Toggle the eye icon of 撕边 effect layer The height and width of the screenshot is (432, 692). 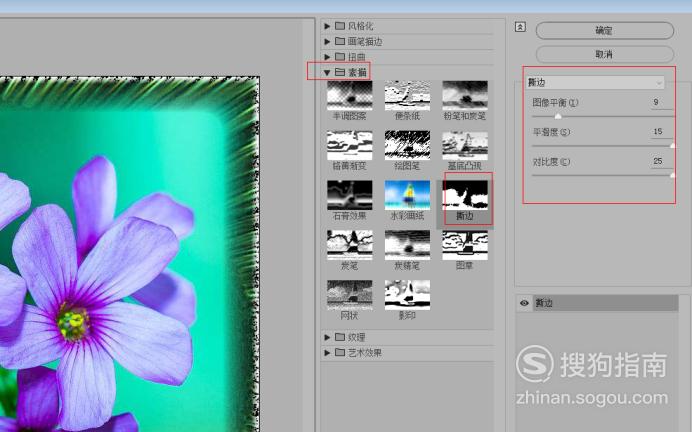[524, 303]
